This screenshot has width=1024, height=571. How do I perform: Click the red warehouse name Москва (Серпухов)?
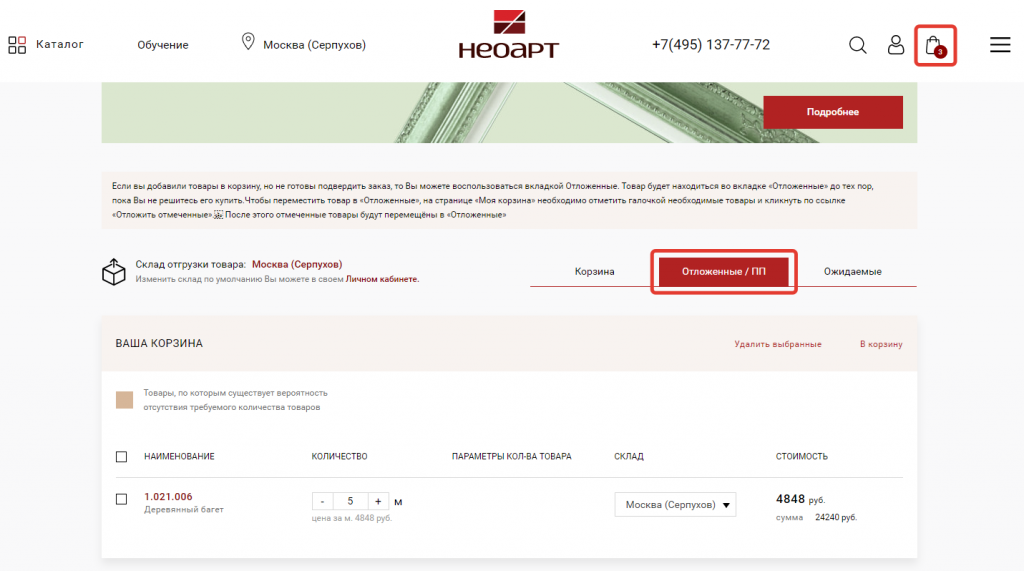point(297,264)
